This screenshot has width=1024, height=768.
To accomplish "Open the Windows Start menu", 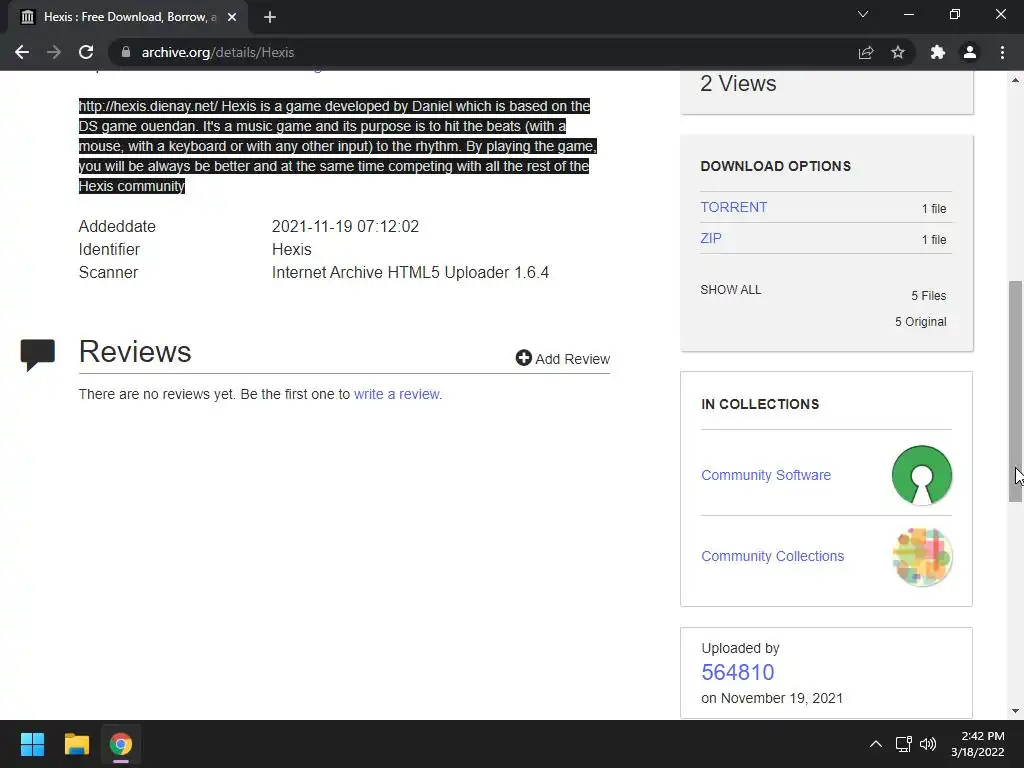I will tap(32, 744).
